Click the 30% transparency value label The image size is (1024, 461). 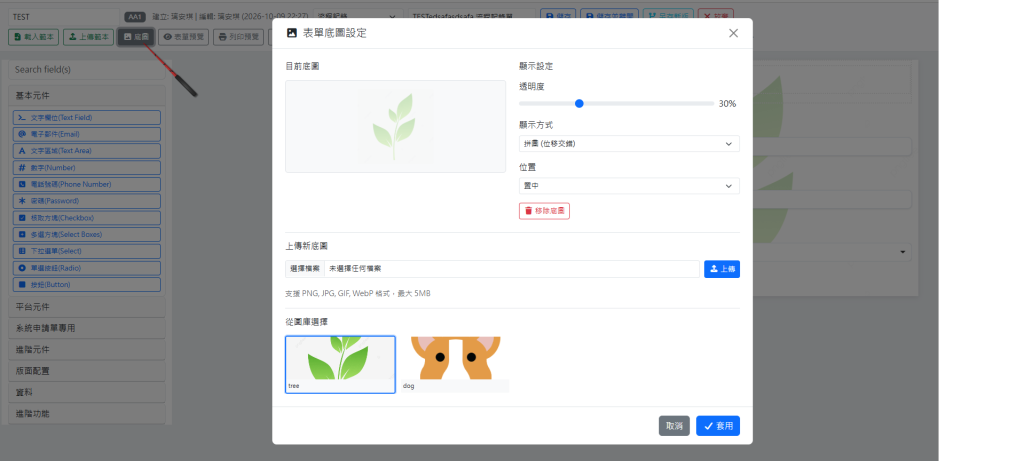(728, 104)
